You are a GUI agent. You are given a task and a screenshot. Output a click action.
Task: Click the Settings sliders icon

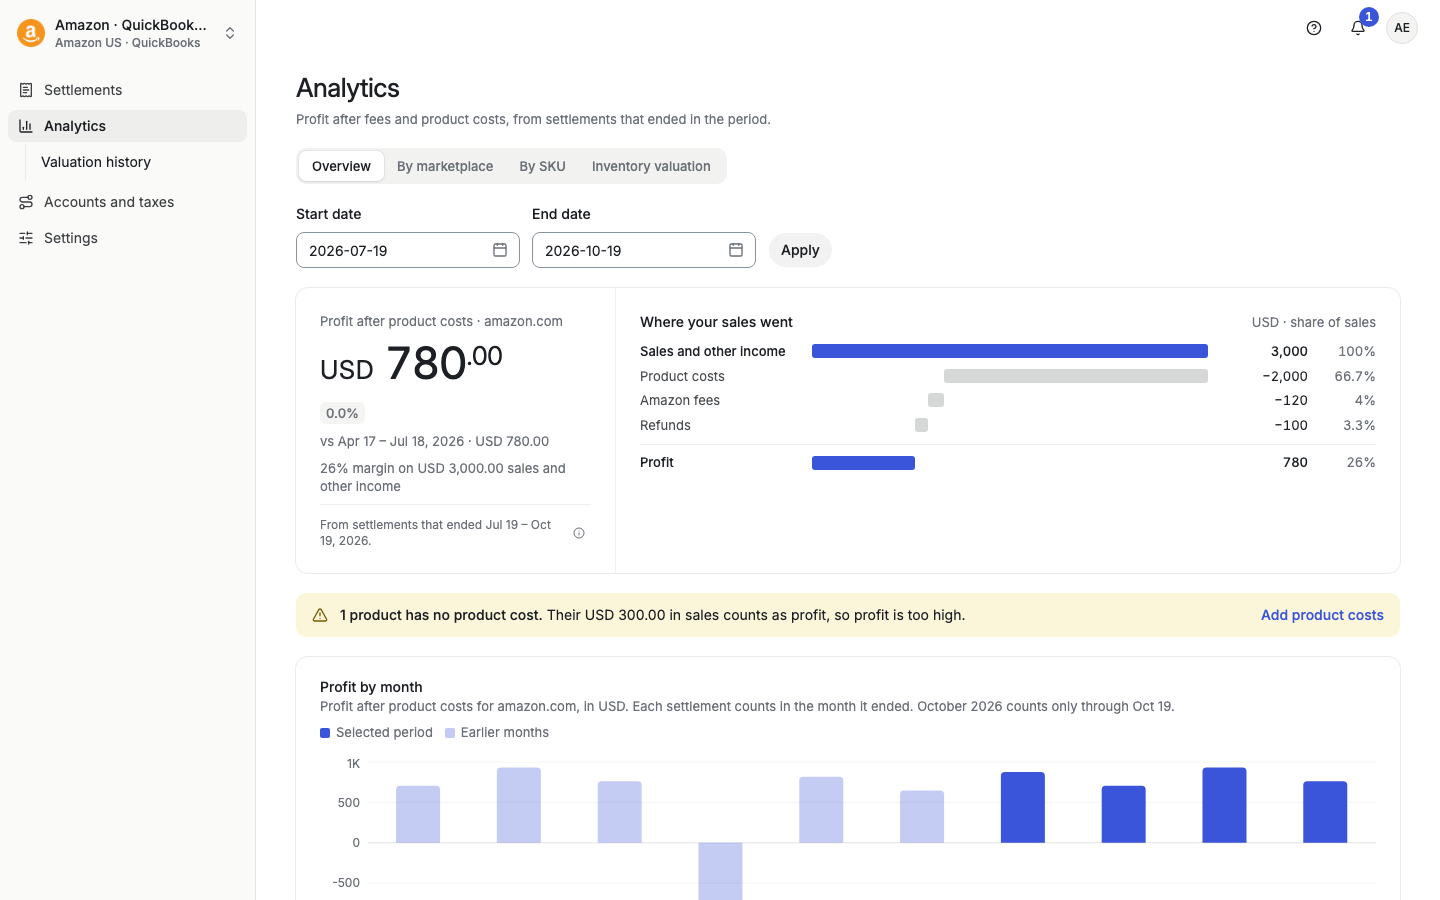click(26, 238)
